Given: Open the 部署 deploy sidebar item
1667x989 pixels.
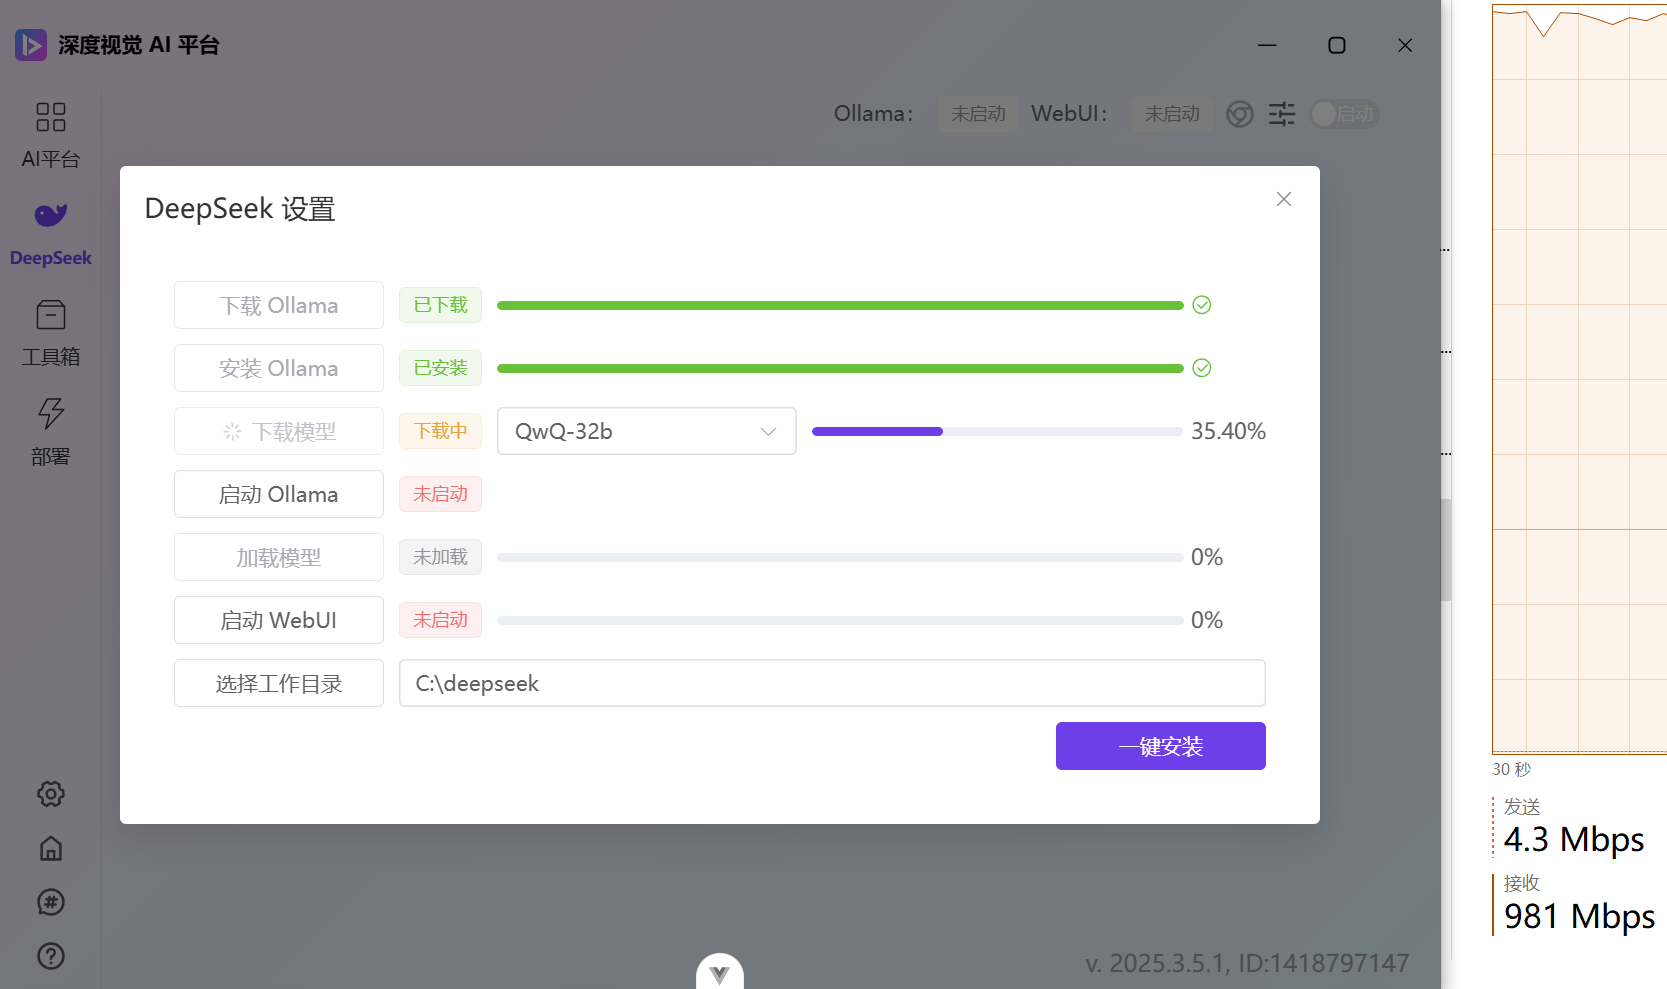Looking at the screenshot, I should (x=50, y=432).
